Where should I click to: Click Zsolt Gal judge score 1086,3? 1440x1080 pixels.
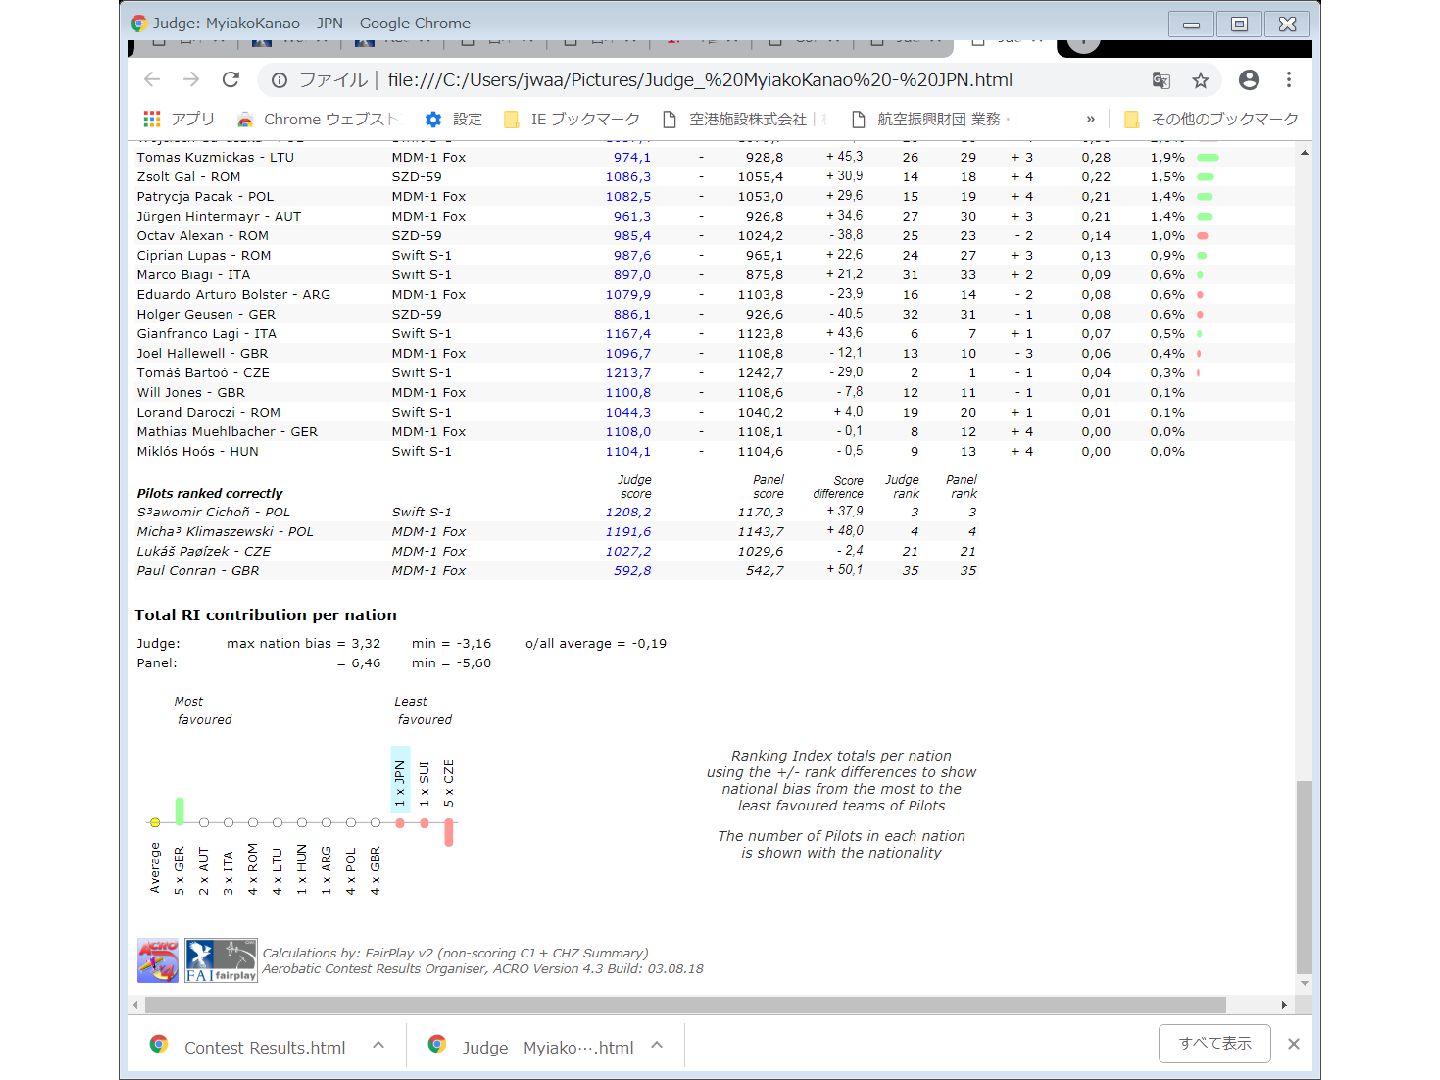tap(628, 177)
